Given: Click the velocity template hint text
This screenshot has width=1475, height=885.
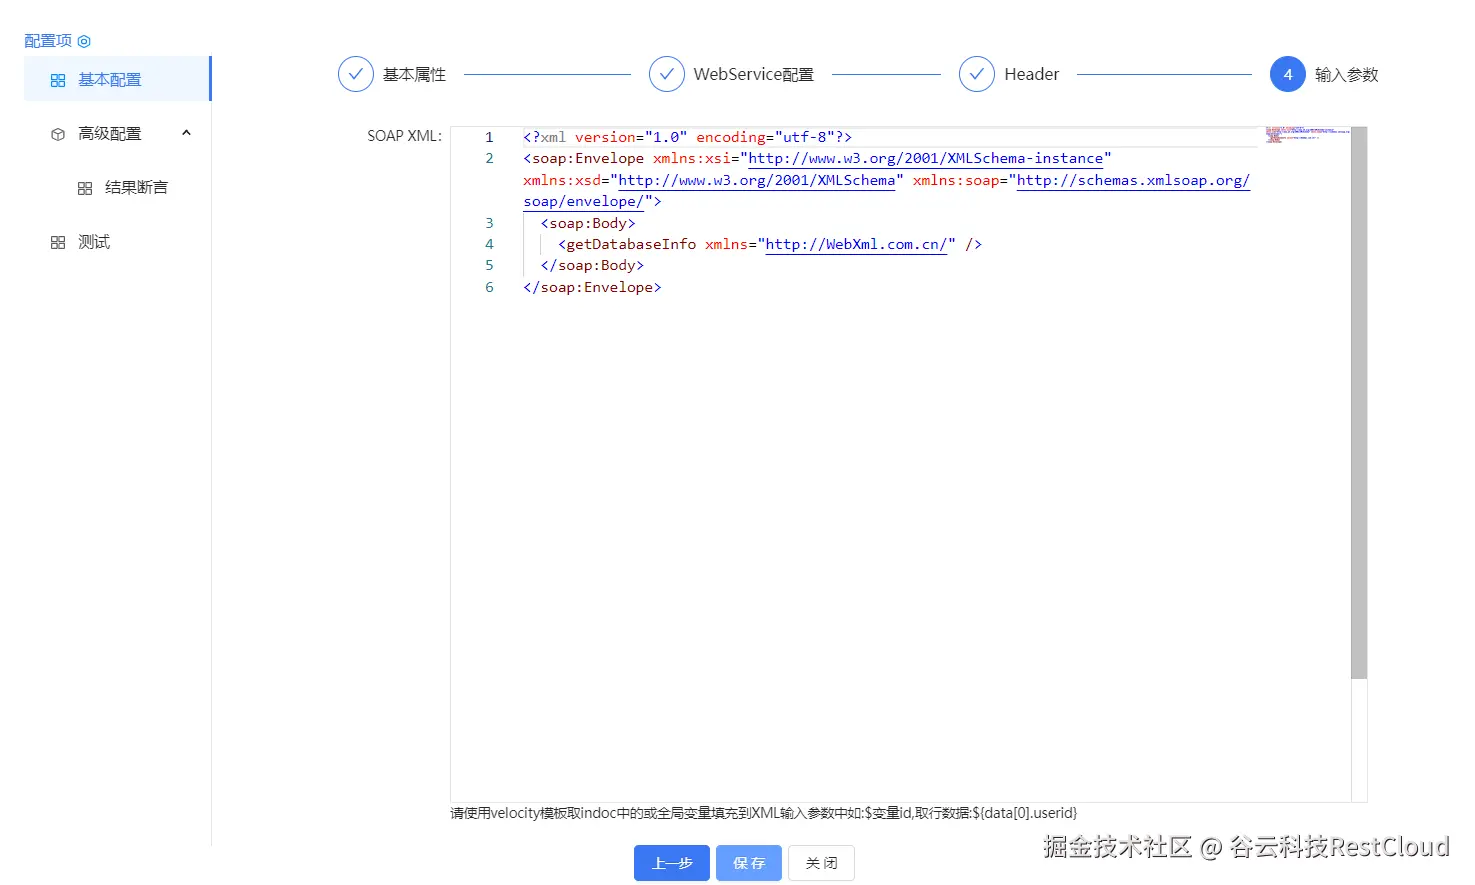Looking at the screenshot, I should coord(764,813).
